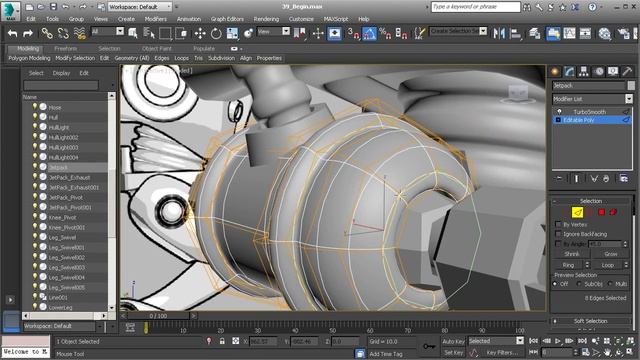This screenshot has height=360, width=640.
Task: Enable the By Angle checkbox
Action: [x=558, y=244]
